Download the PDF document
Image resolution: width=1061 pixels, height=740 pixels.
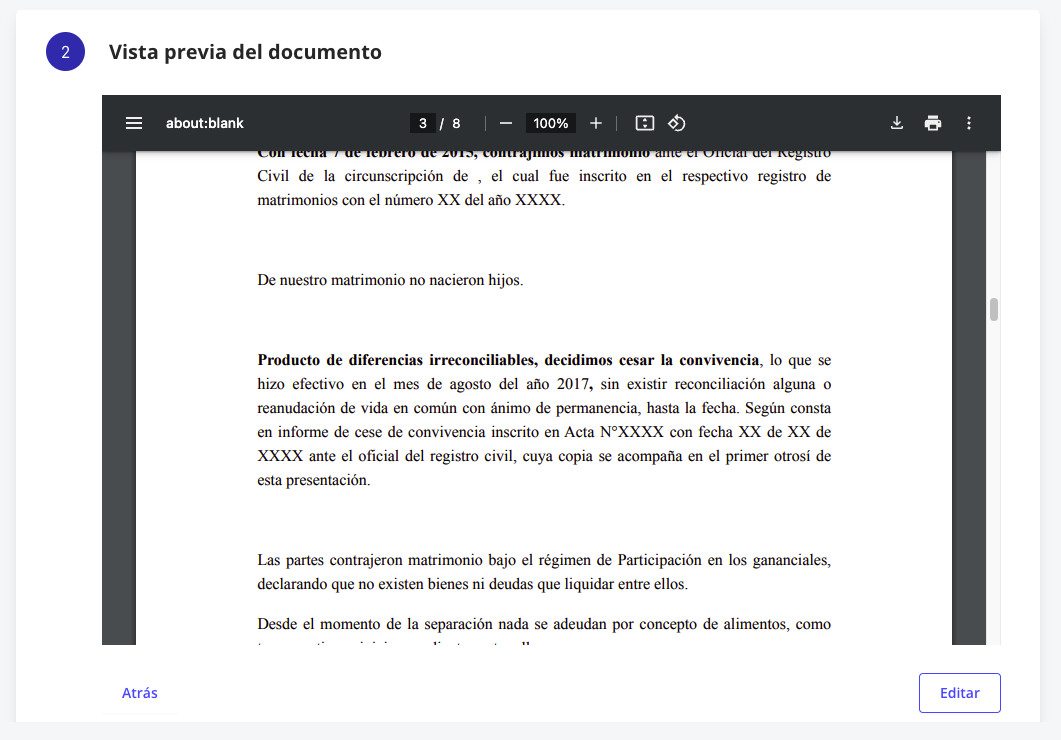pos(897,123)
